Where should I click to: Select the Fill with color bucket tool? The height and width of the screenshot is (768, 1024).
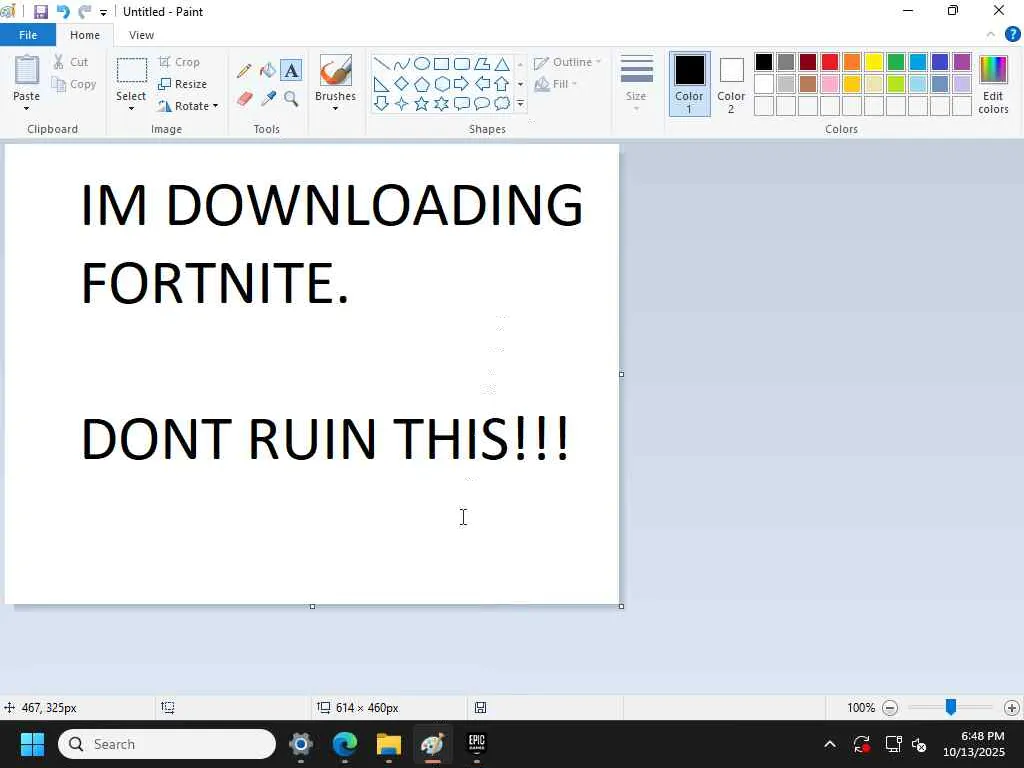click(x=268, y=71)
